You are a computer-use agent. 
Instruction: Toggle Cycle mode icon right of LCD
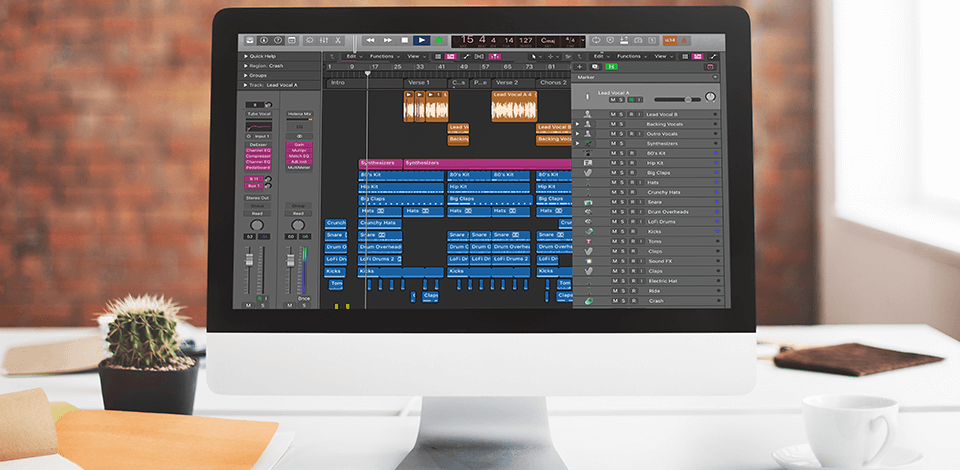(596, 40)
